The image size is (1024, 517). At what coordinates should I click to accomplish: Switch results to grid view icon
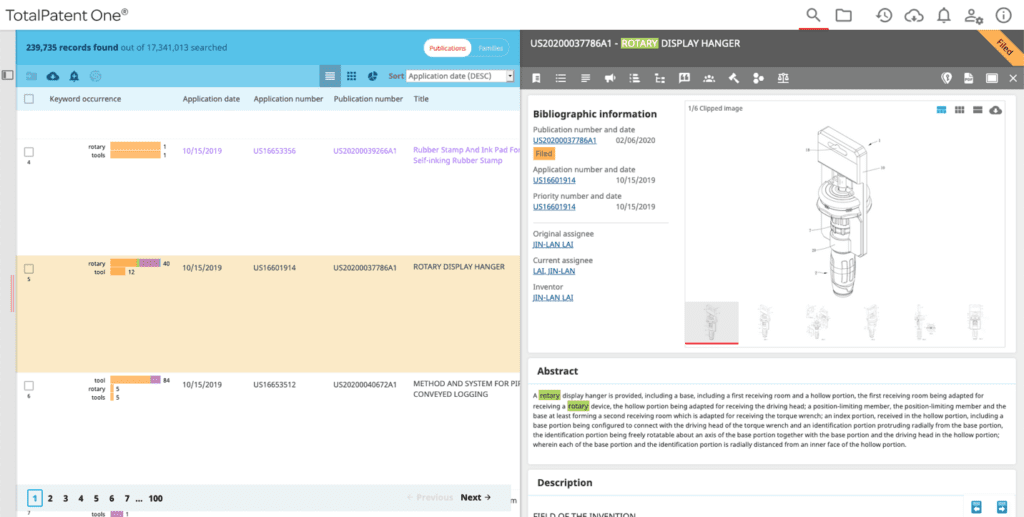(x=351, y=76)
